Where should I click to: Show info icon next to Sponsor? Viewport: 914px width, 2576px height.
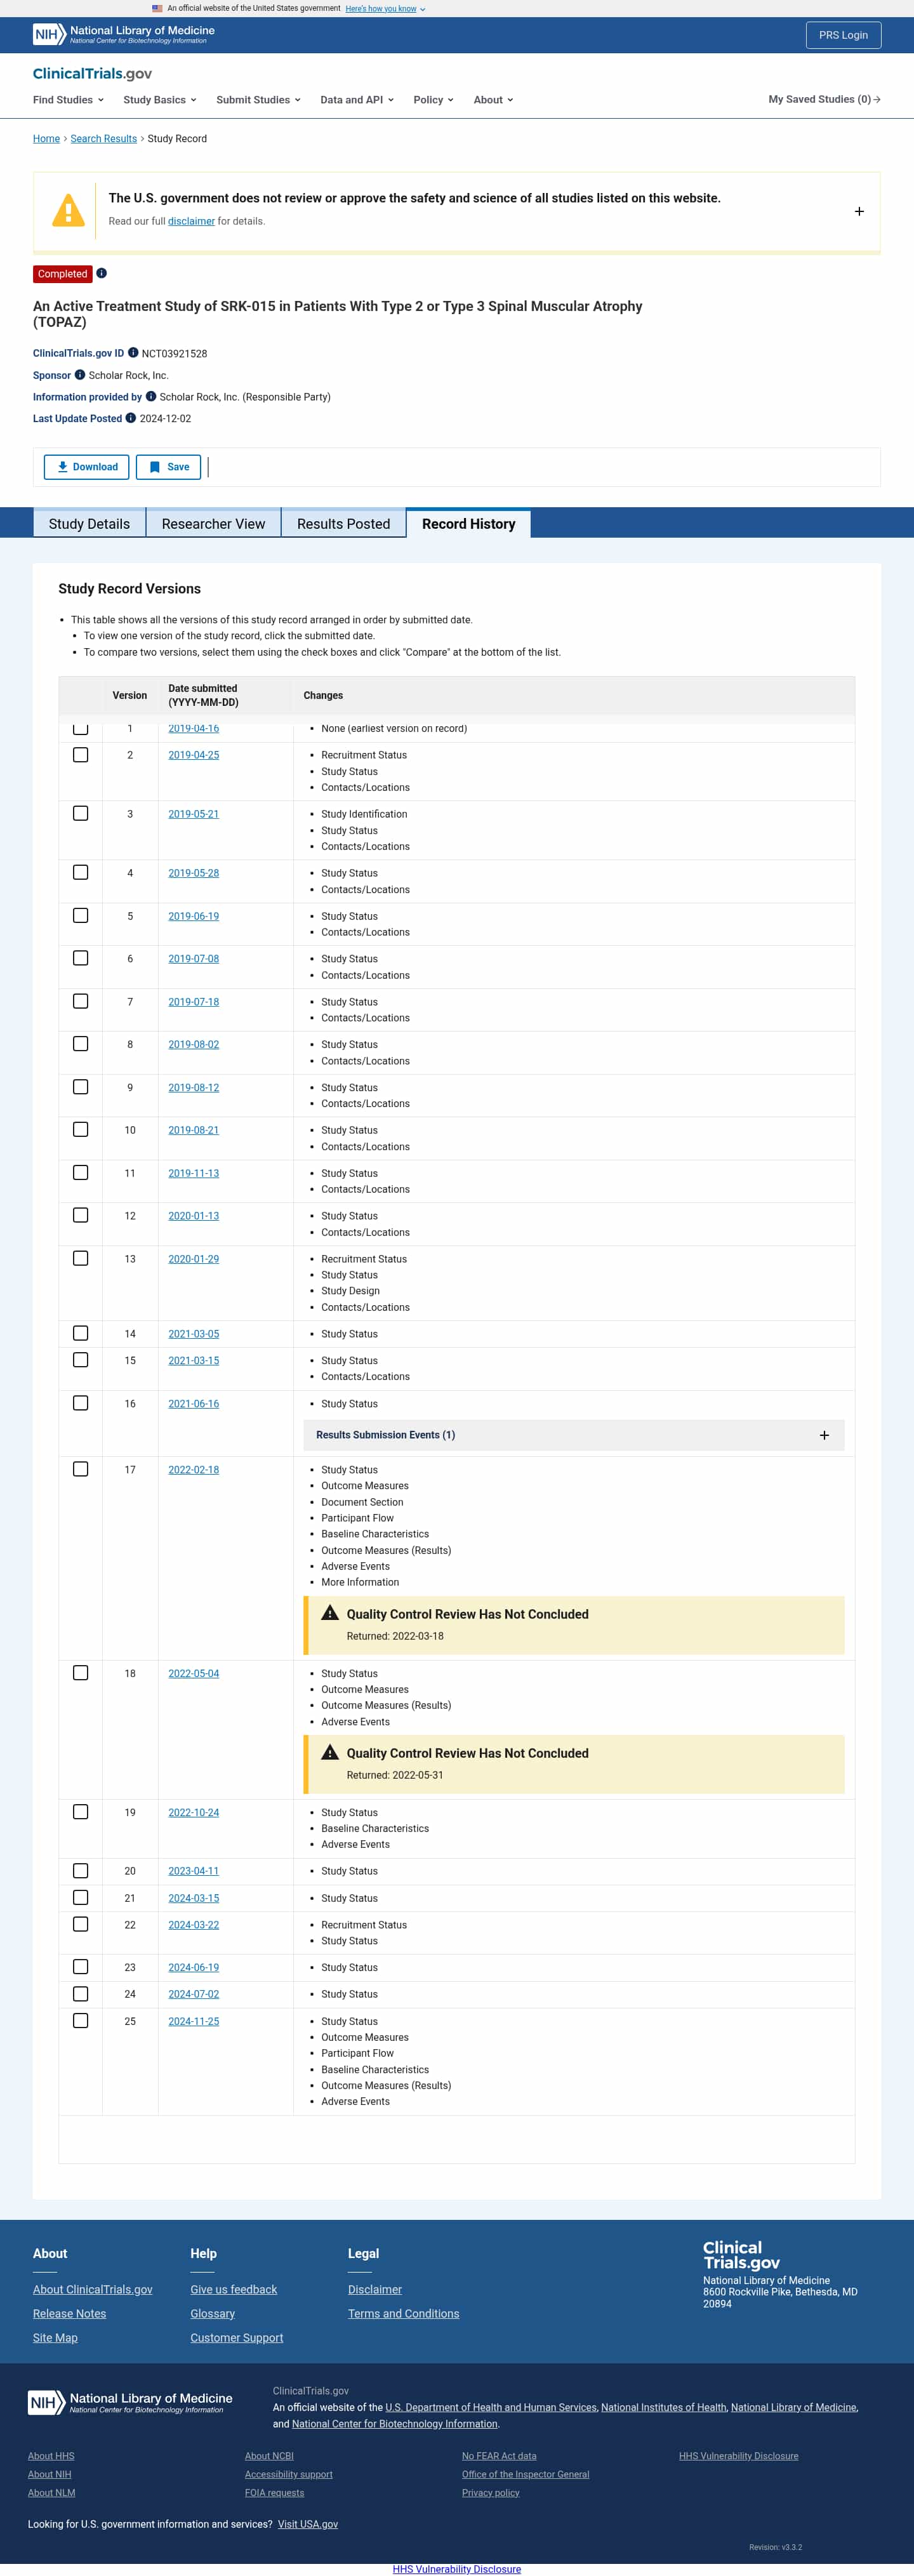tap(80, 375)
